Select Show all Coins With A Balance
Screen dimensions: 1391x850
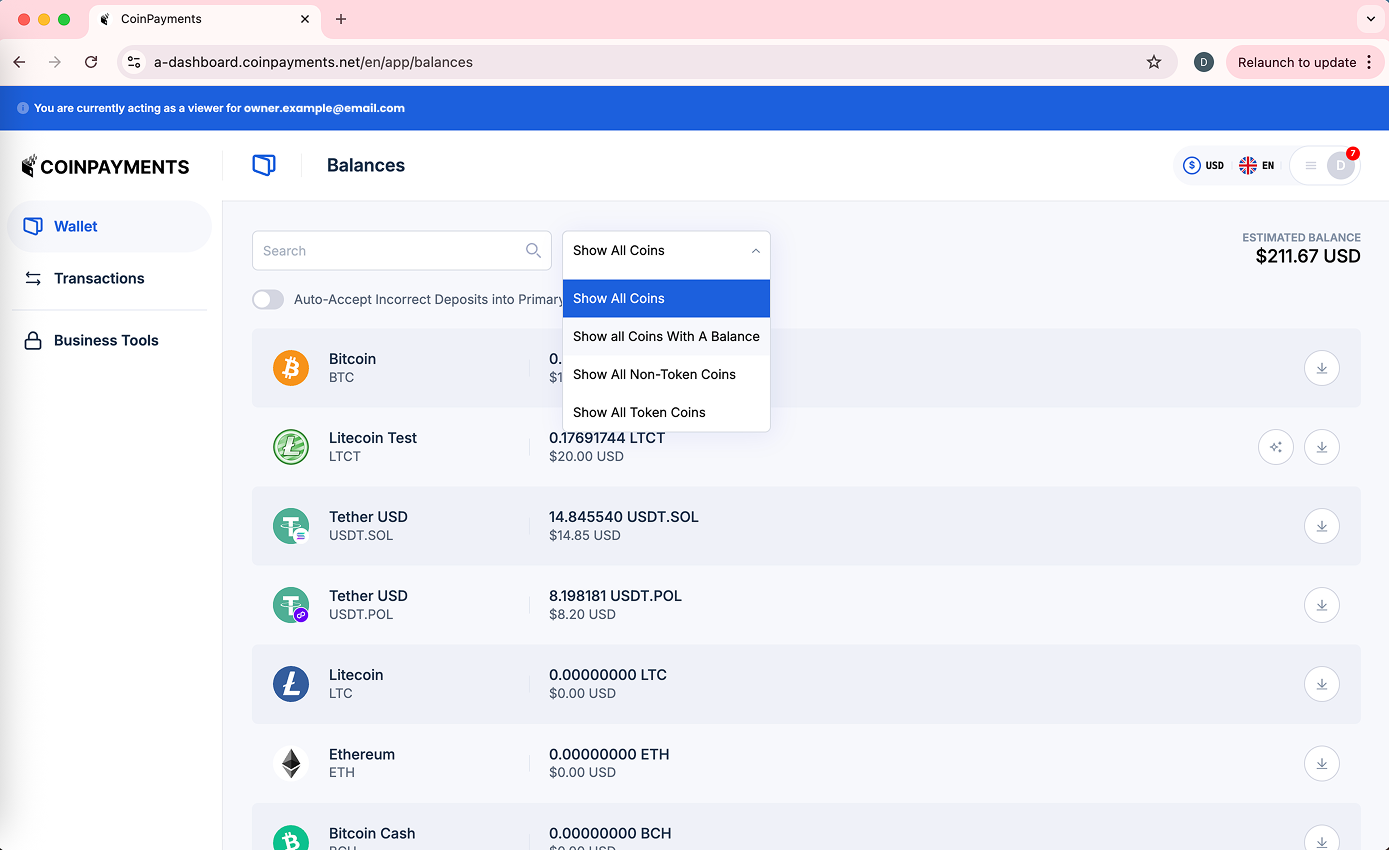click(x=666, y=337)
